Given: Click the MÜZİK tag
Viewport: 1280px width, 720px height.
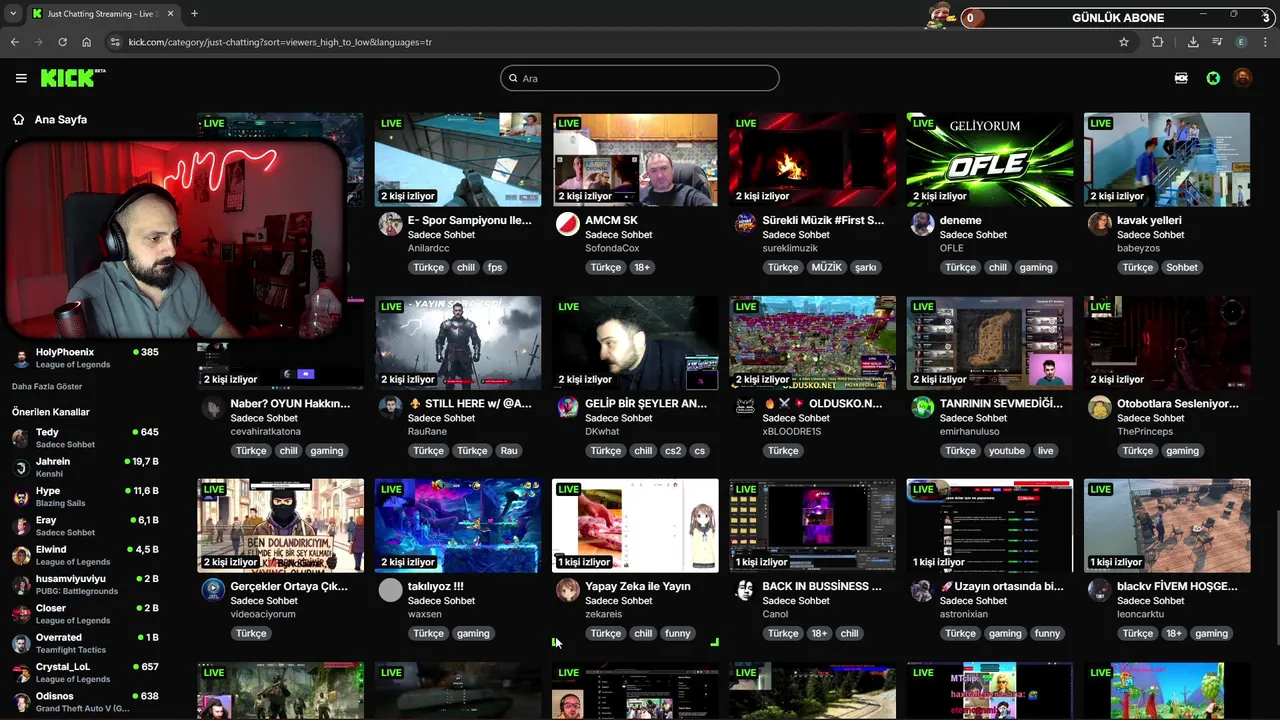Looking at the screenshot, I should pyautogui.click(x=826, y=267).
